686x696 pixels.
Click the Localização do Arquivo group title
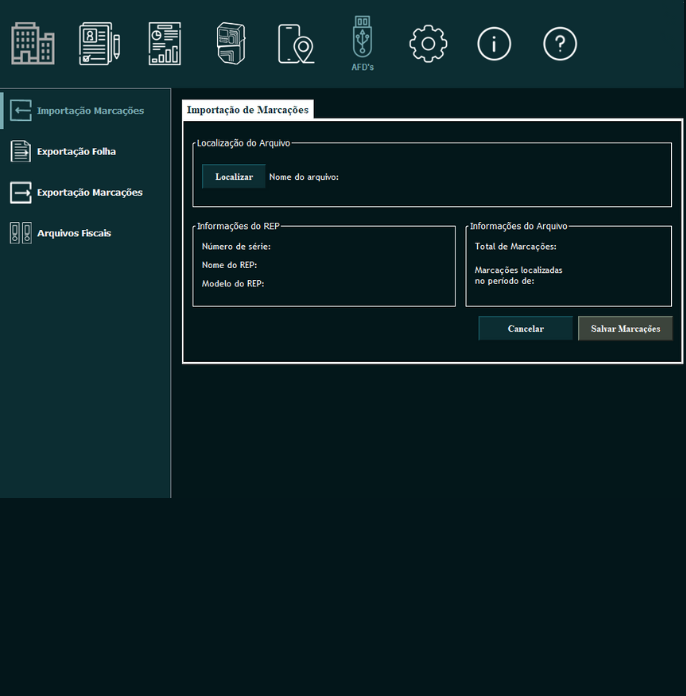(x=243, y=143)
